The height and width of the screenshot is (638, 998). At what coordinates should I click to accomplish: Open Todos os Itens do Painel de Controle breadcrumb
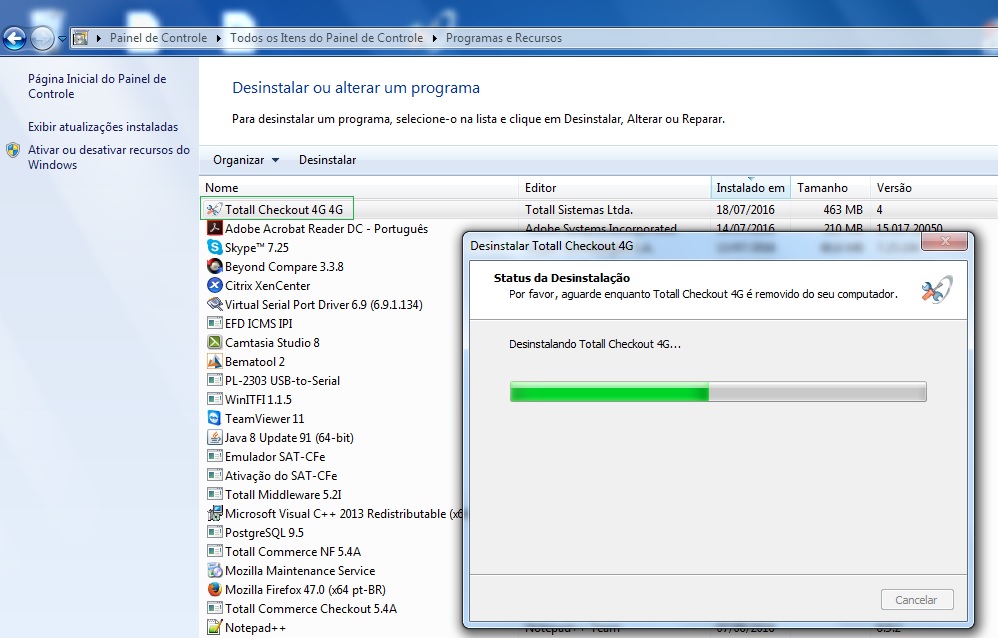[326, 38]
